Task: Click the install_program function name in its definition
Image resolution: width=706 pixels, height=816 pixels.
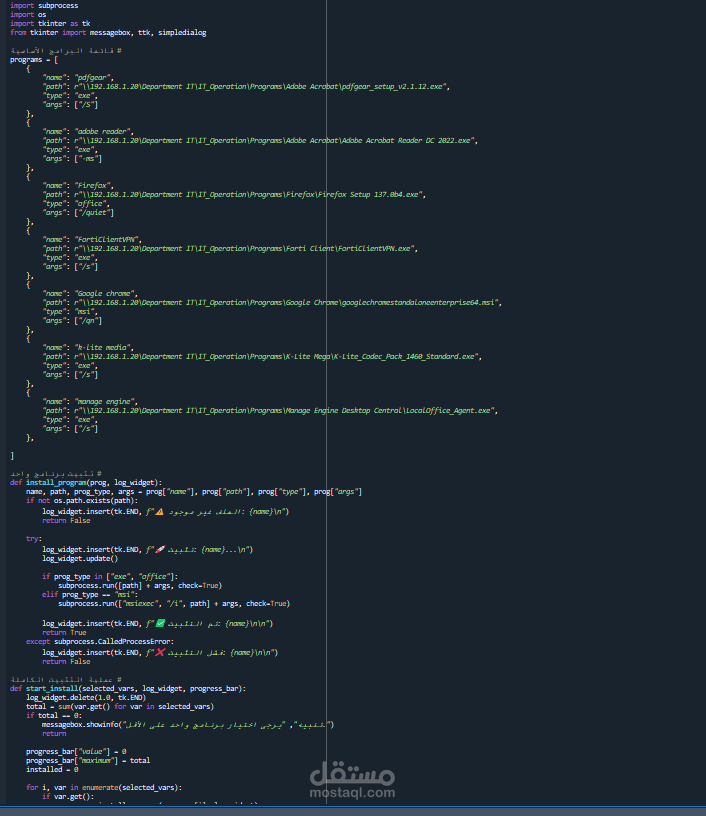Action: (56, 482)
